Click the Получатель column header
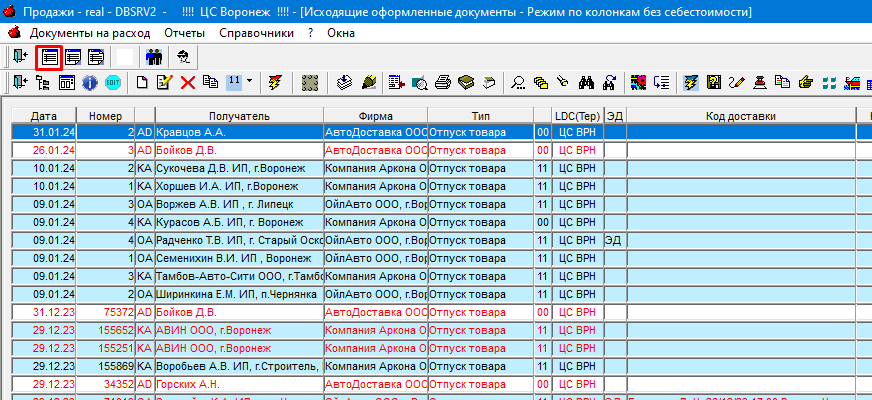872x400 pixels. coord(240,116)
